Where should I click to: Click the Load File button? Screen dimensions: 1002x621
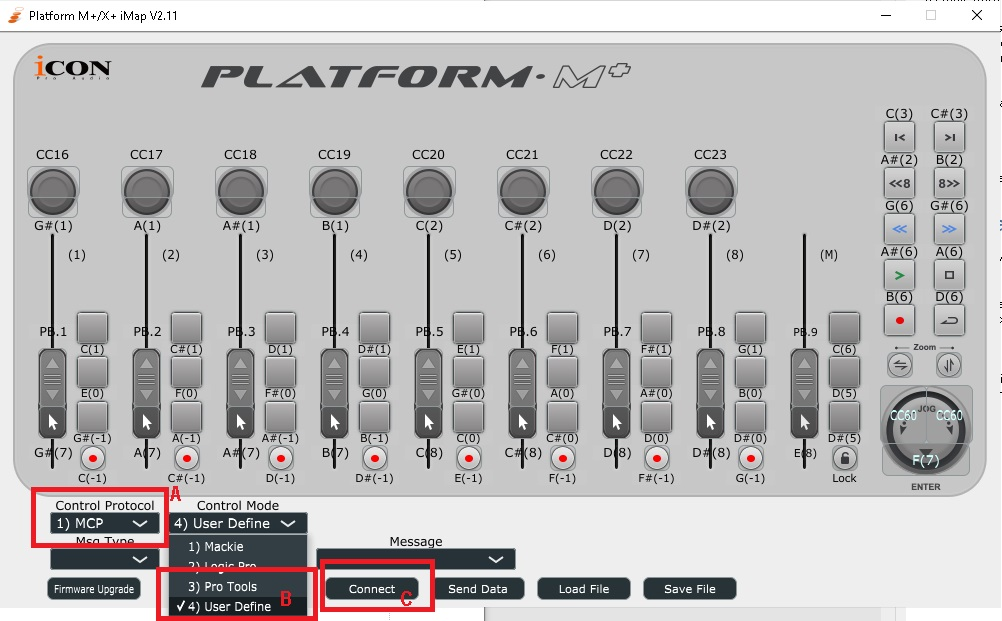(x=583, y=589)
